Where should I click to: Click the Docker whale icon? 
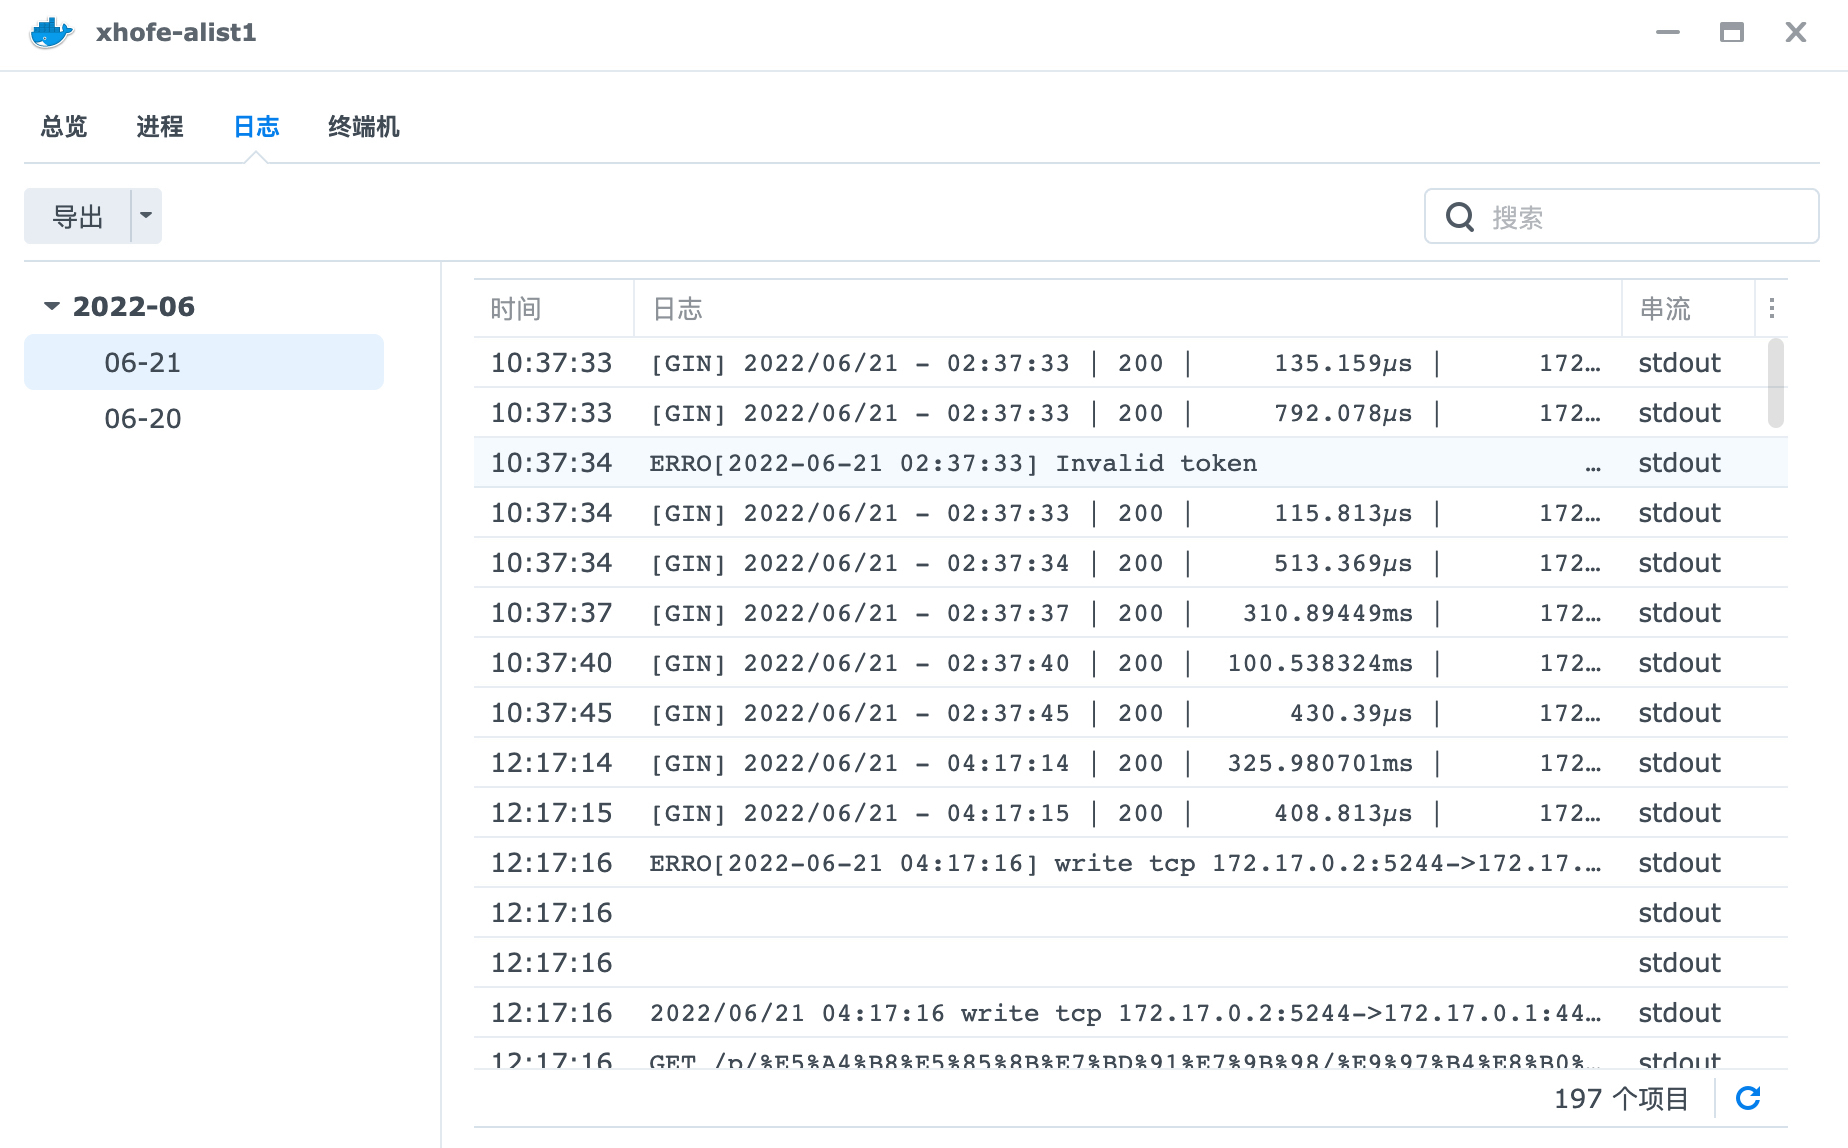tap(51, 33)
